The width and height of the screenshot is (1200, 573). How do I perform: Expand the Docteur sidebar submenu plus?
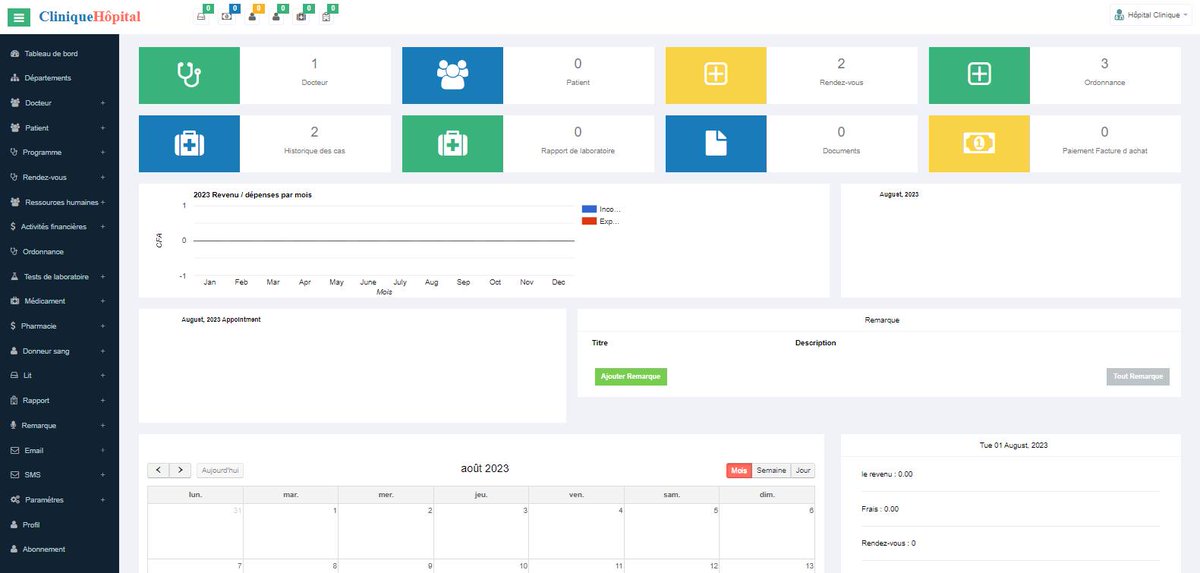coord(103,103)
